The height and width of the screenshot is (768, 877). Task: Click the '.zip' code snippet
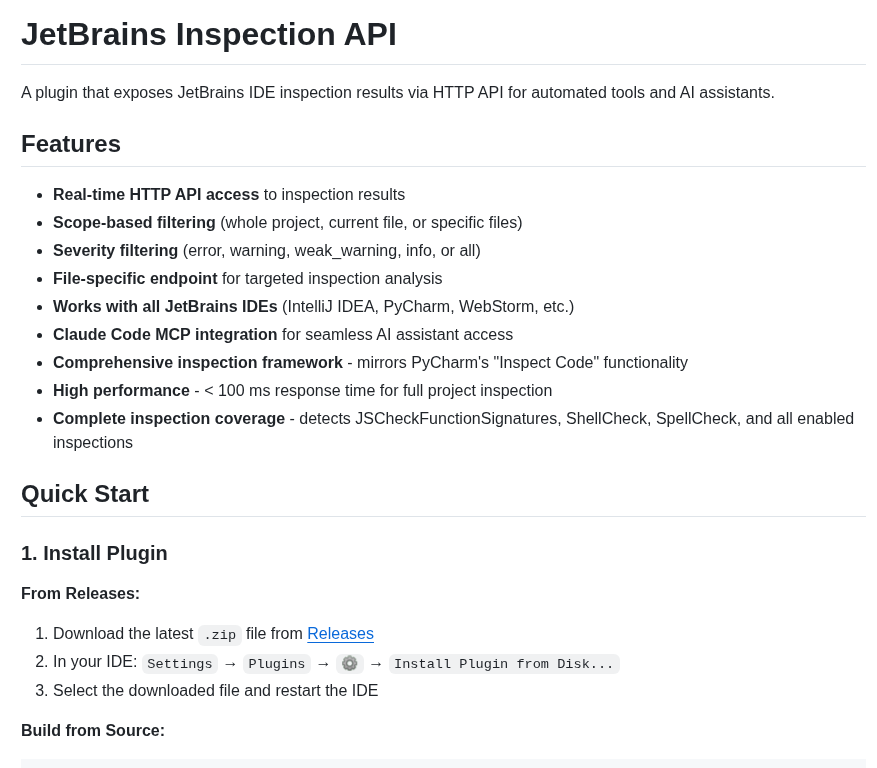coord(220,635)
